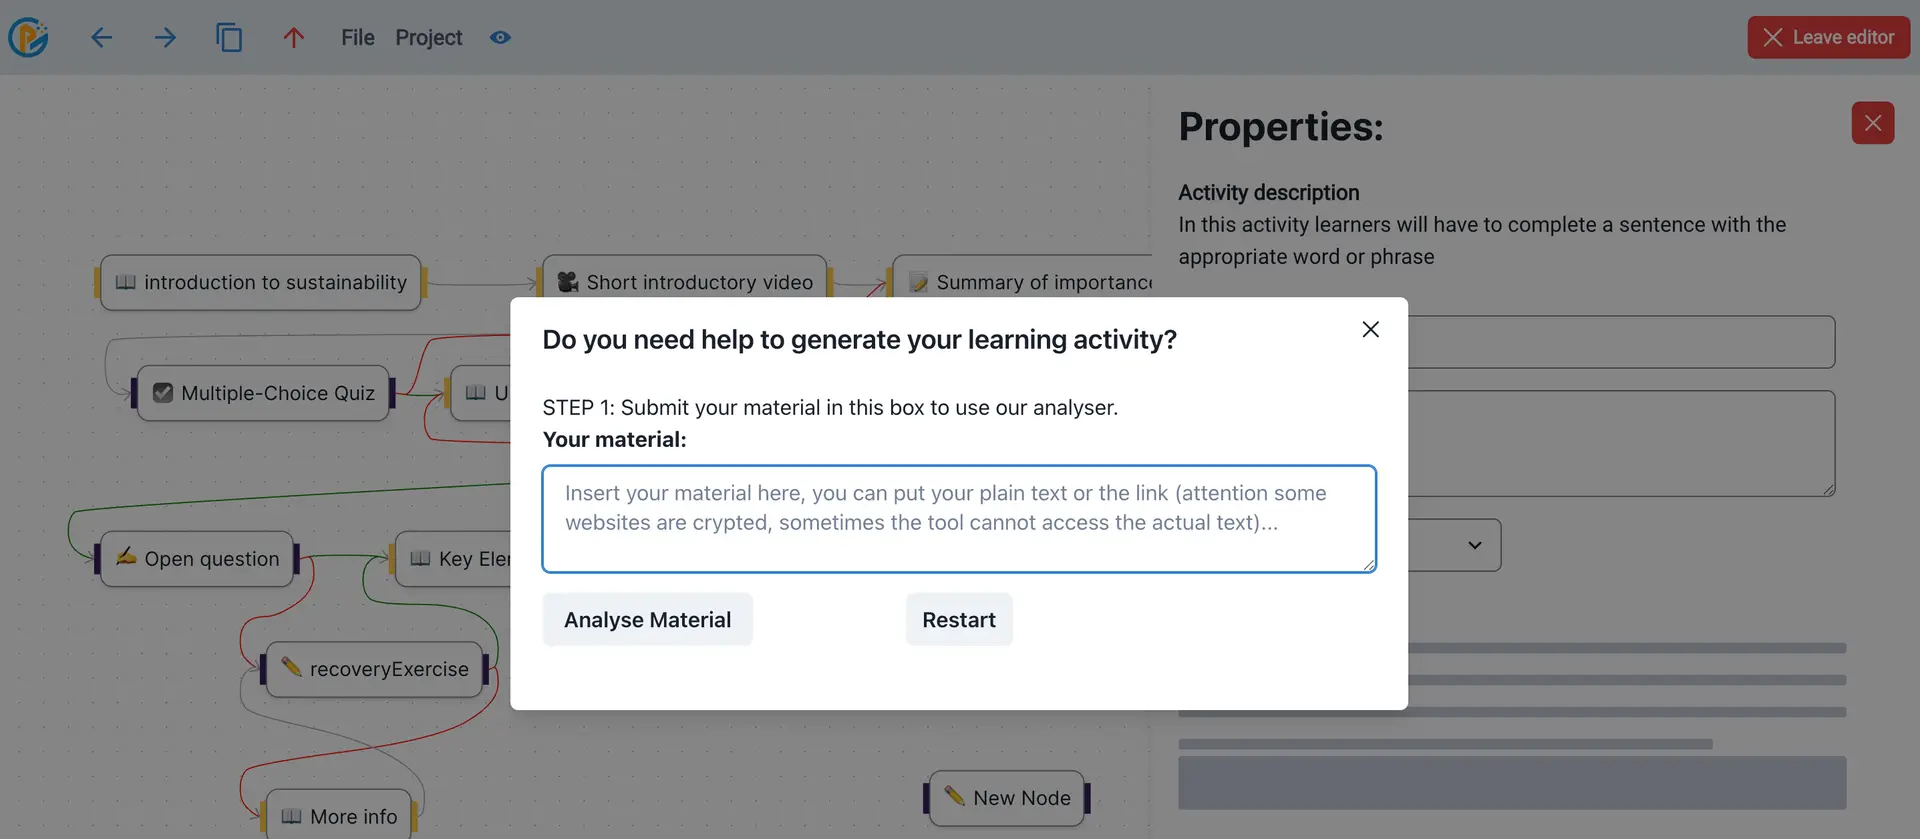Click the Leave editor button
The width and height of the screenshot is (1920, 839).
click(x=1828, y=37)
